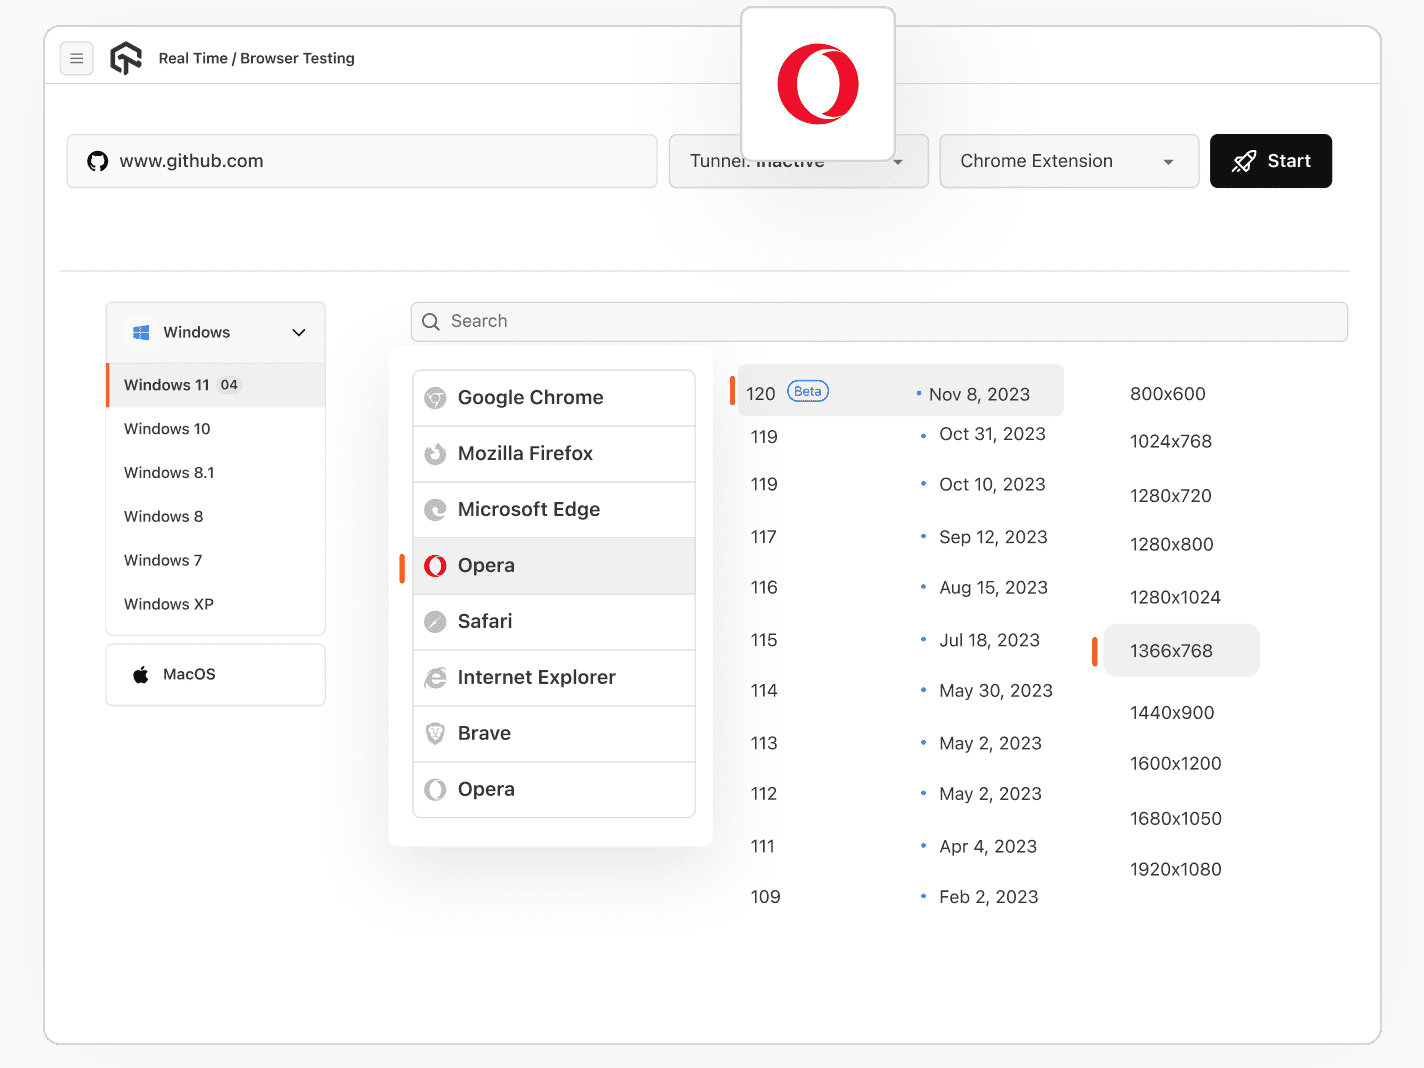Screen dimensions: 1424x1068
Task: Select the 1920x1080 resolution
Action: pyautogui.click(x=1176, y=869)
